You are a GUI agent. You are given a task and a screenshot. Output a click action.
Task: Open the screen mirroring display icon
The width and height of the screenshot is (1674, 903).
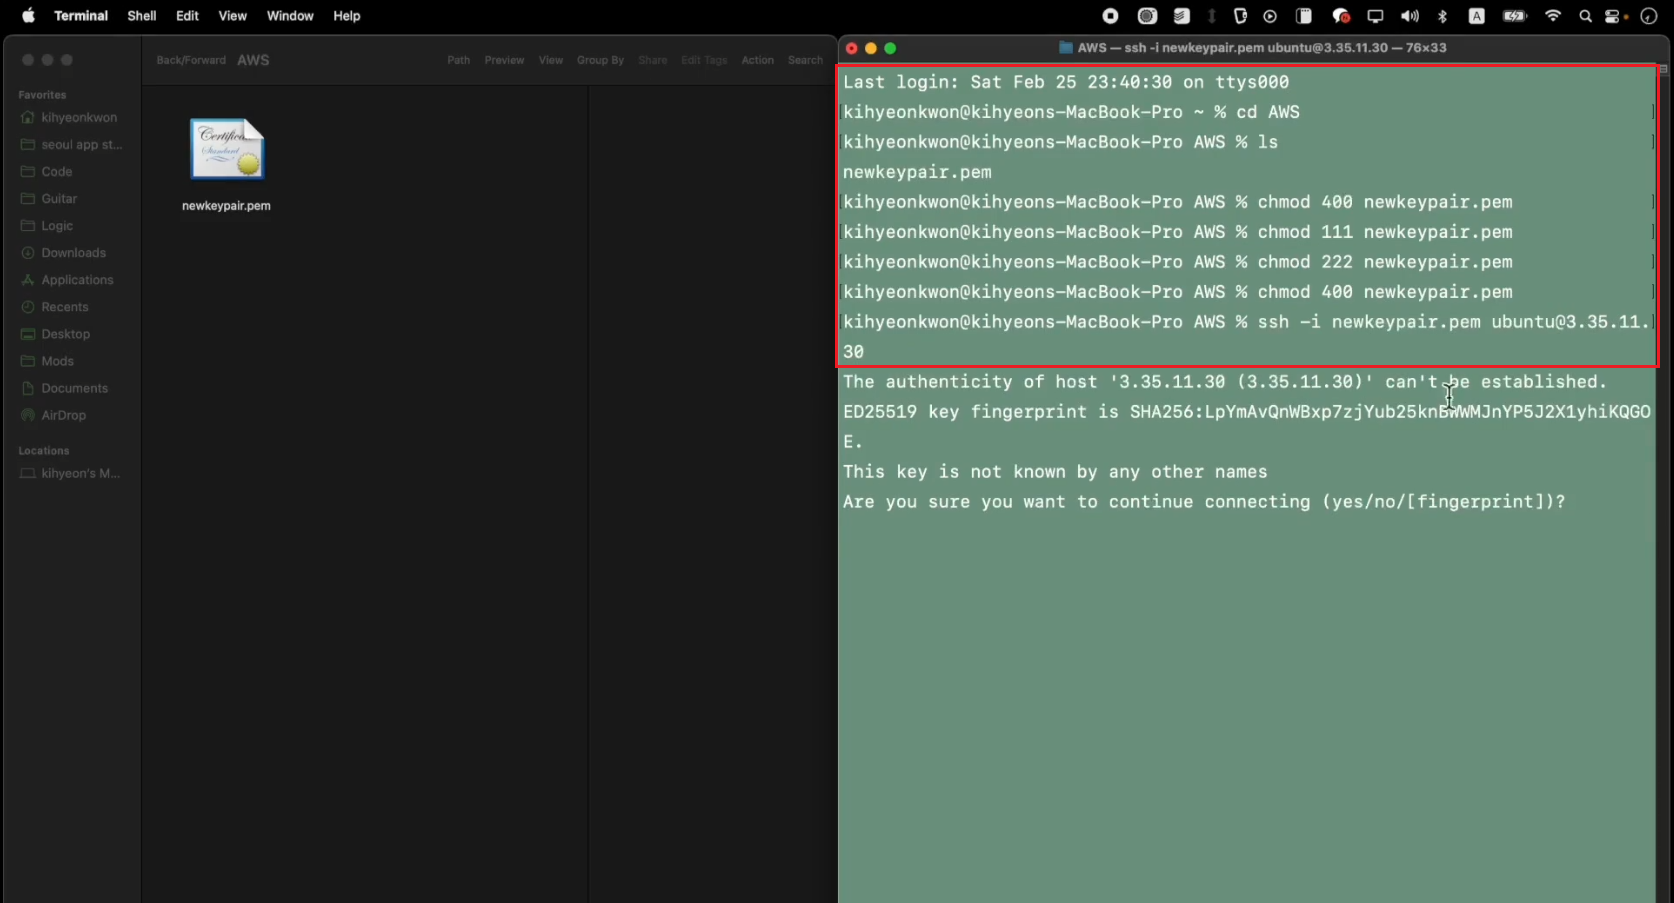1375,16
